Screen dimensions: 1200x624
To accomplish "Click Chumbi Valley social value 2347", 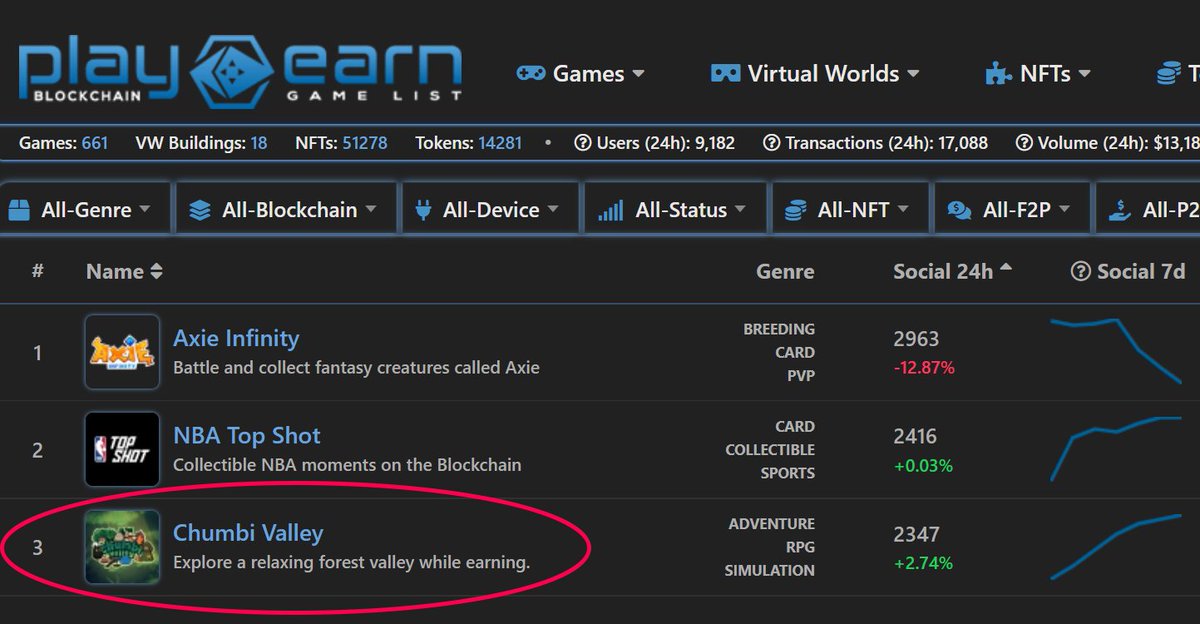I will click(916, 534).
